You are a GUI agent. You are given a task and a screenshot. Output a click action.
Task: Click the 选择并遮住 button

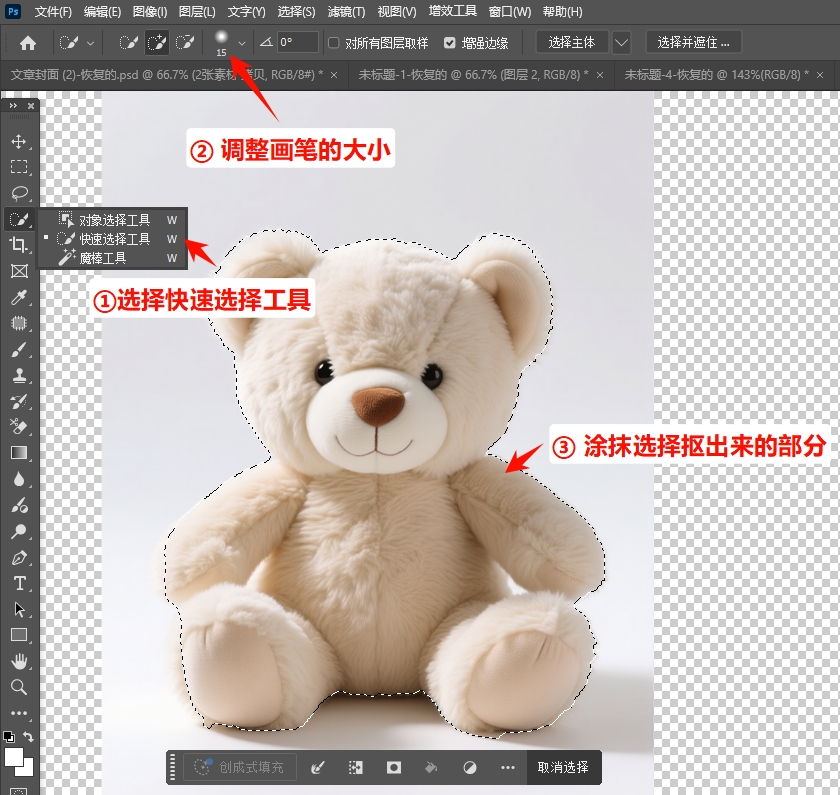click(694, 43)
